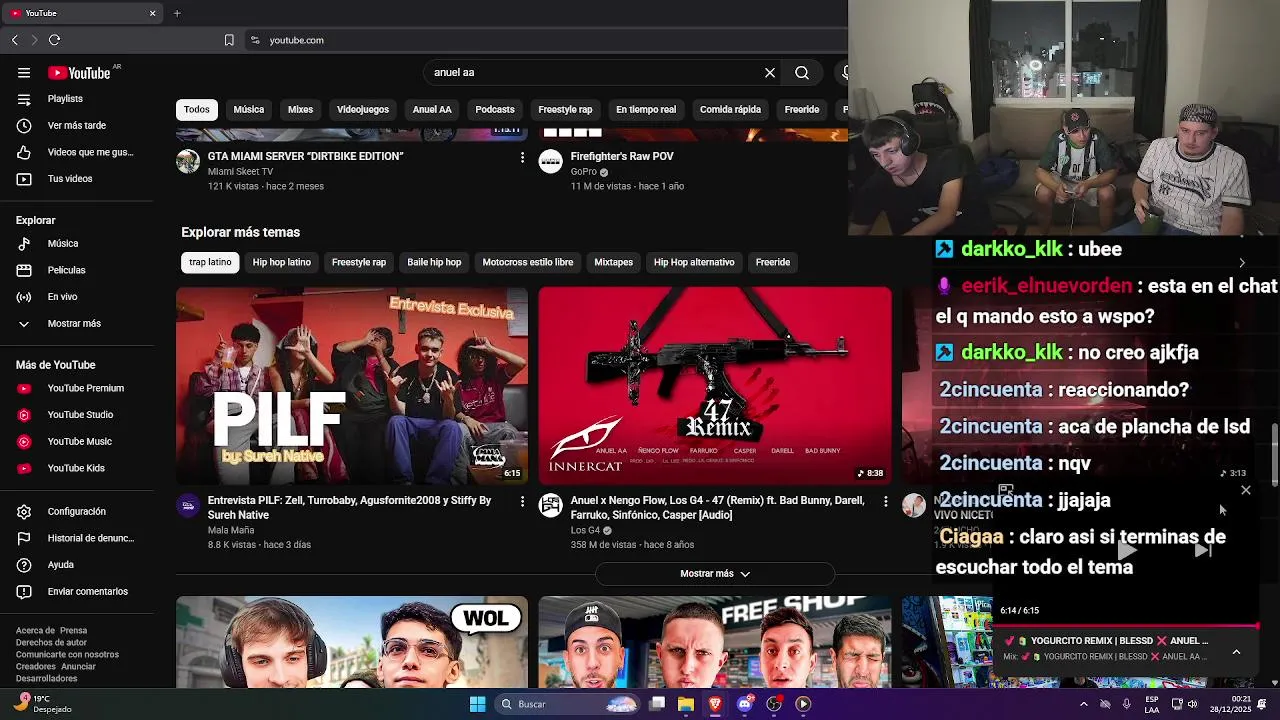Skip to next video in the miniplayer
1280x720 pixels.
point(1203,550)
